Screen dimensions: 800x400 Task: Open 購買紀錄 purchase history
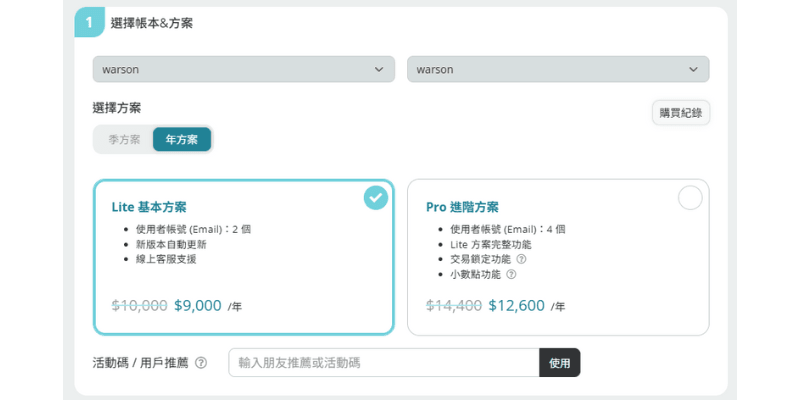coord(680,113)
